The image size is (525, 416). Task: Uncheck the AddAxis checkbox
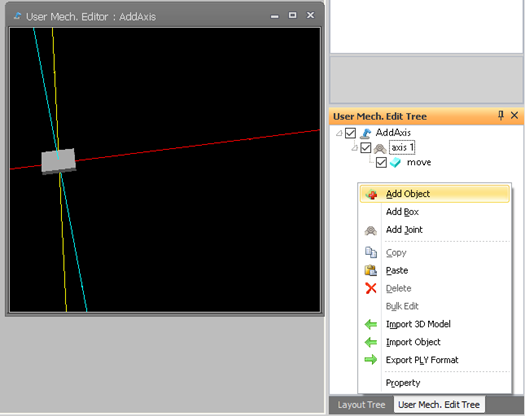(350, 133)
